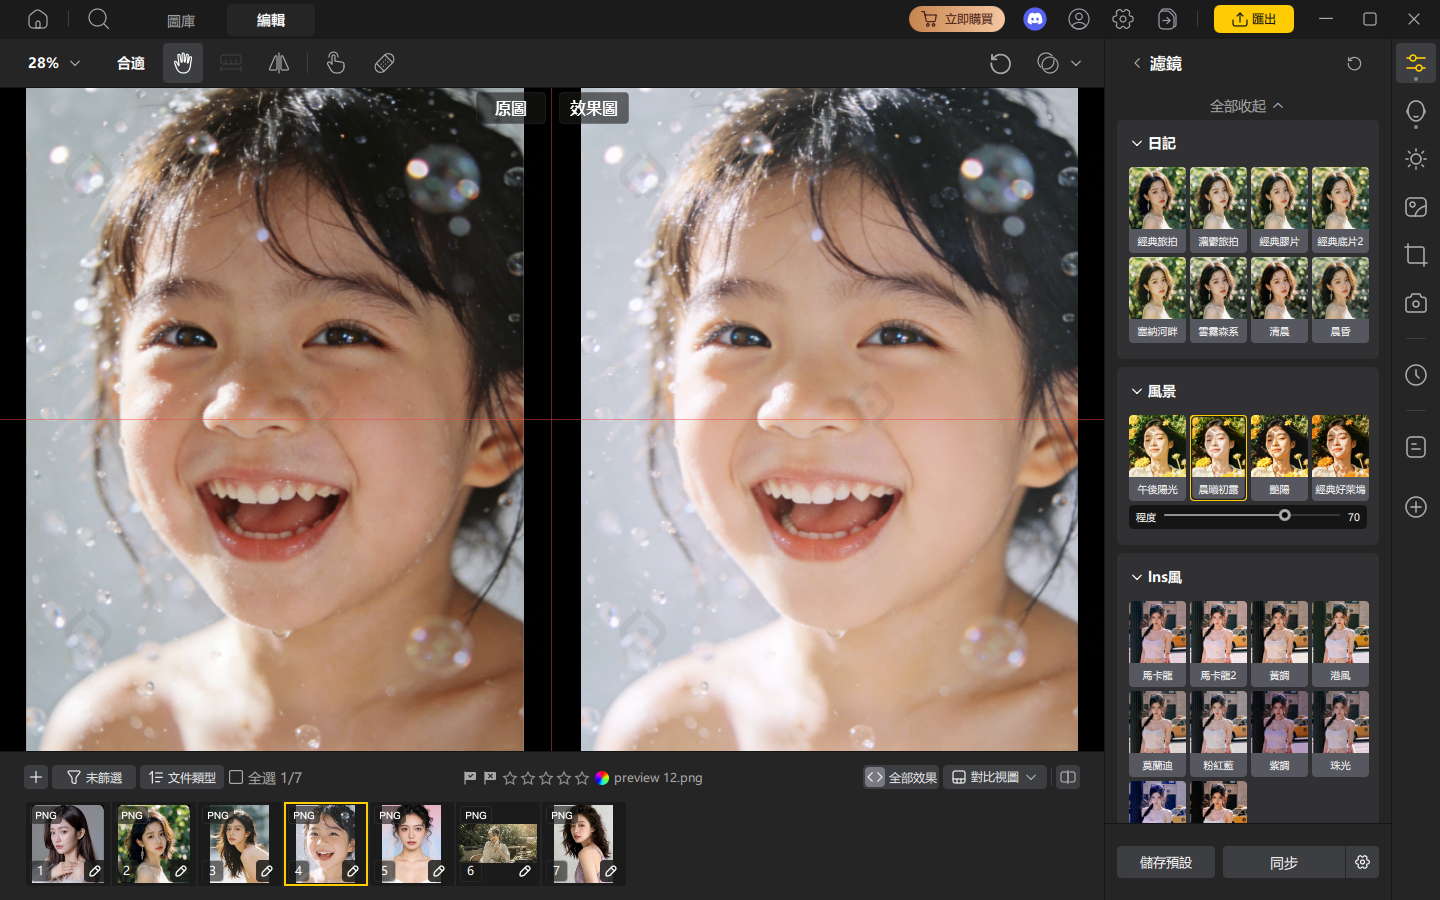The image size is (1440, 900).
Task: Click the undo rotate arrow icon
Action: pos(1000,63)
